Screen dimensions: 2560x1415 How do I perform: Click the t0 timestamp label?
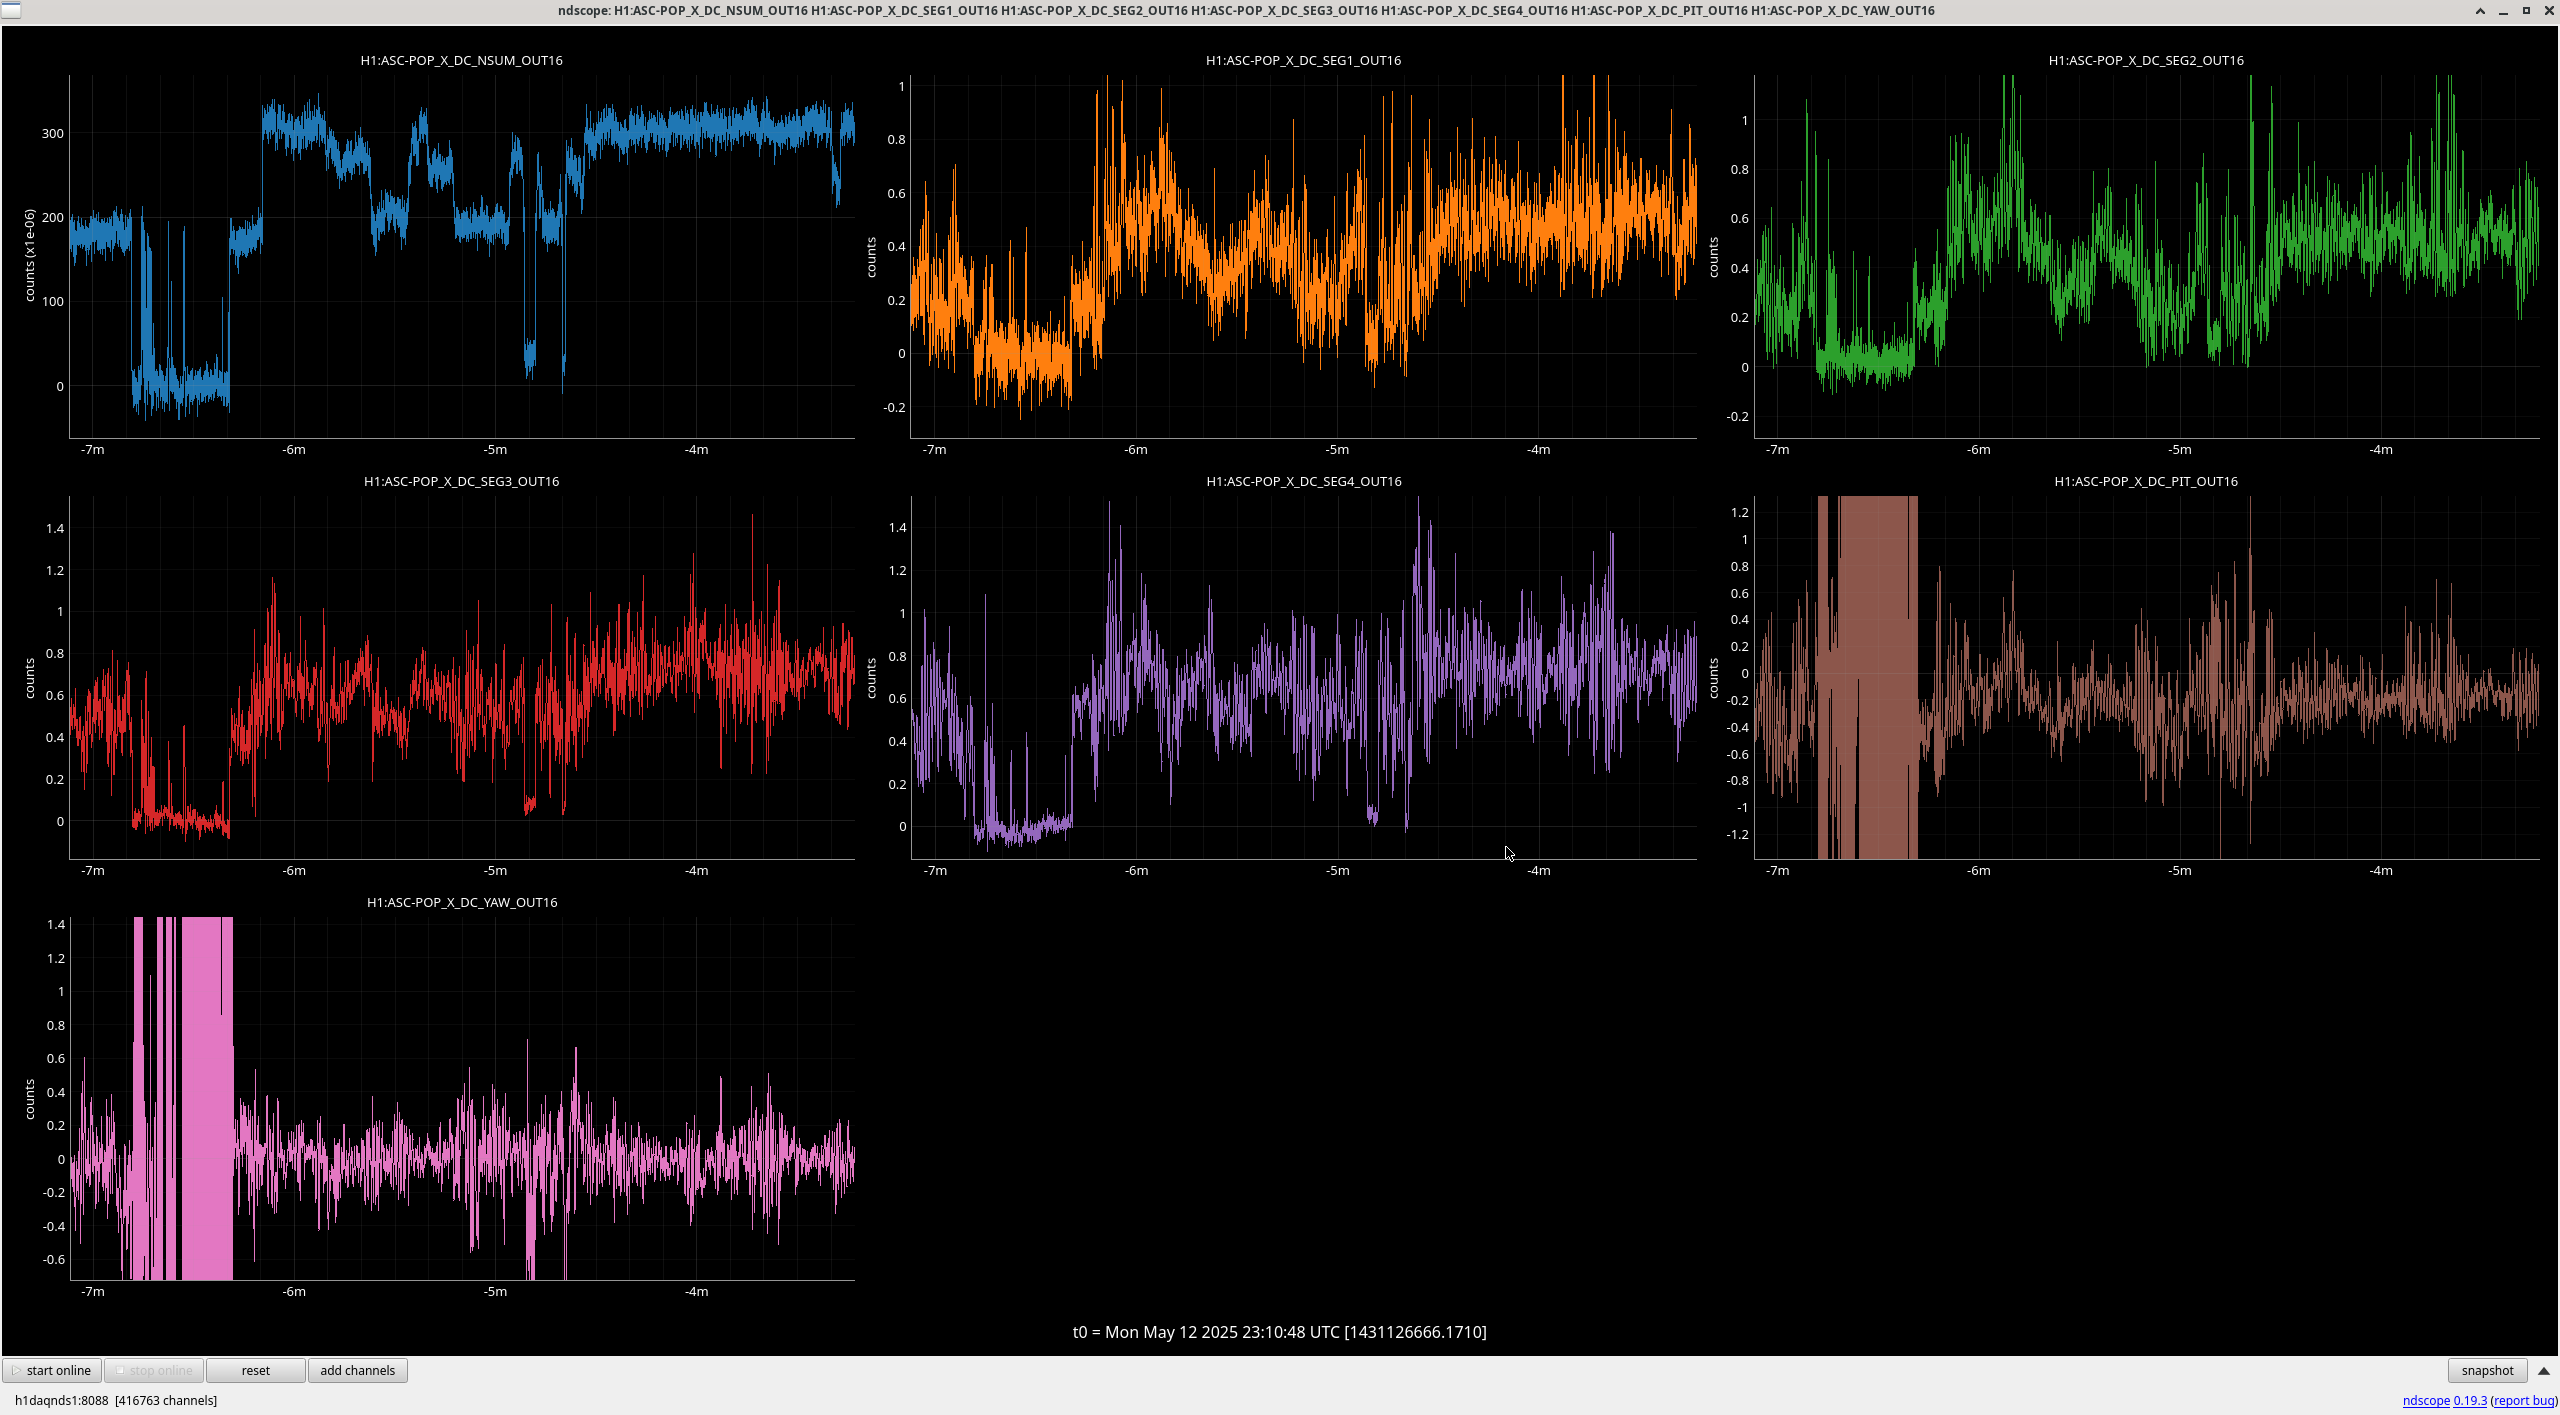coord(1279,1332)
